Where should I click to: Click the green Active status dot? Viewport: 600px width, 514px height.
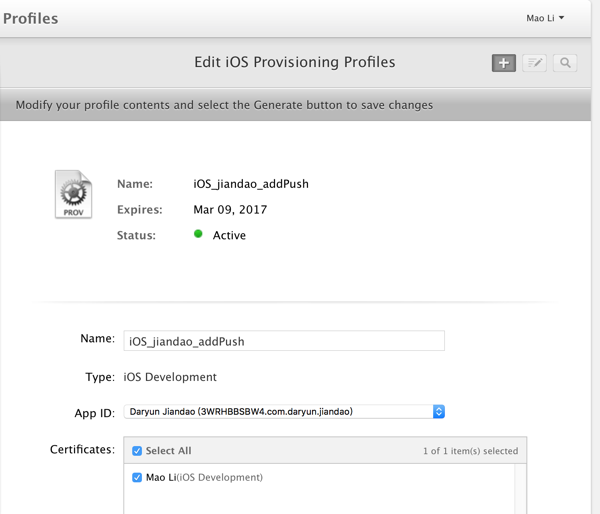198,235
